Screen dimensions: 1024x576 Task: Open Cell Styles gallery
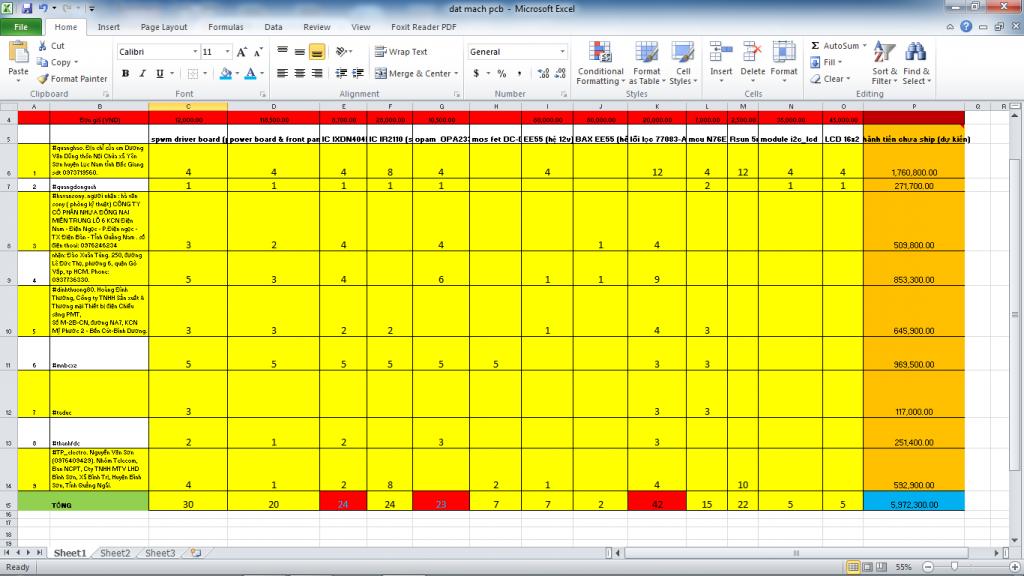(683, 63)
